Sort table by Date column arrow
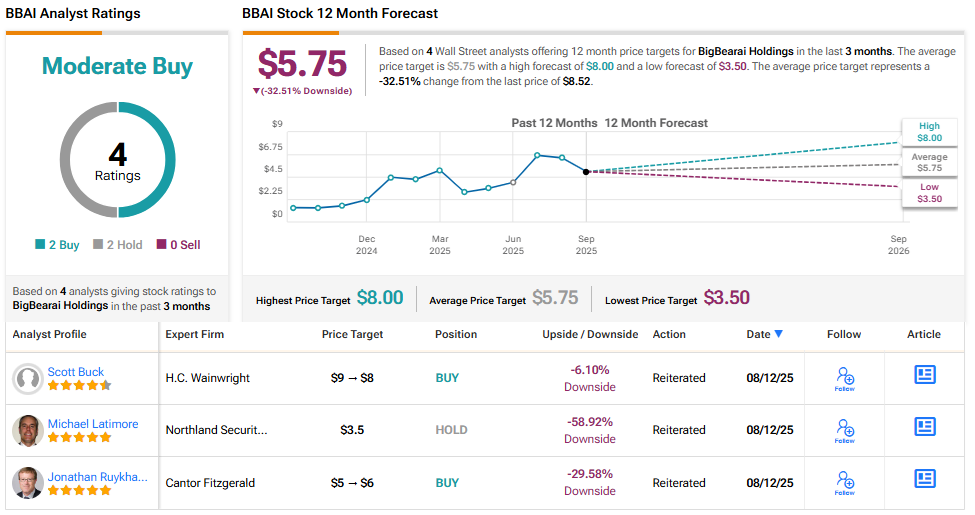 coord(779,334)
